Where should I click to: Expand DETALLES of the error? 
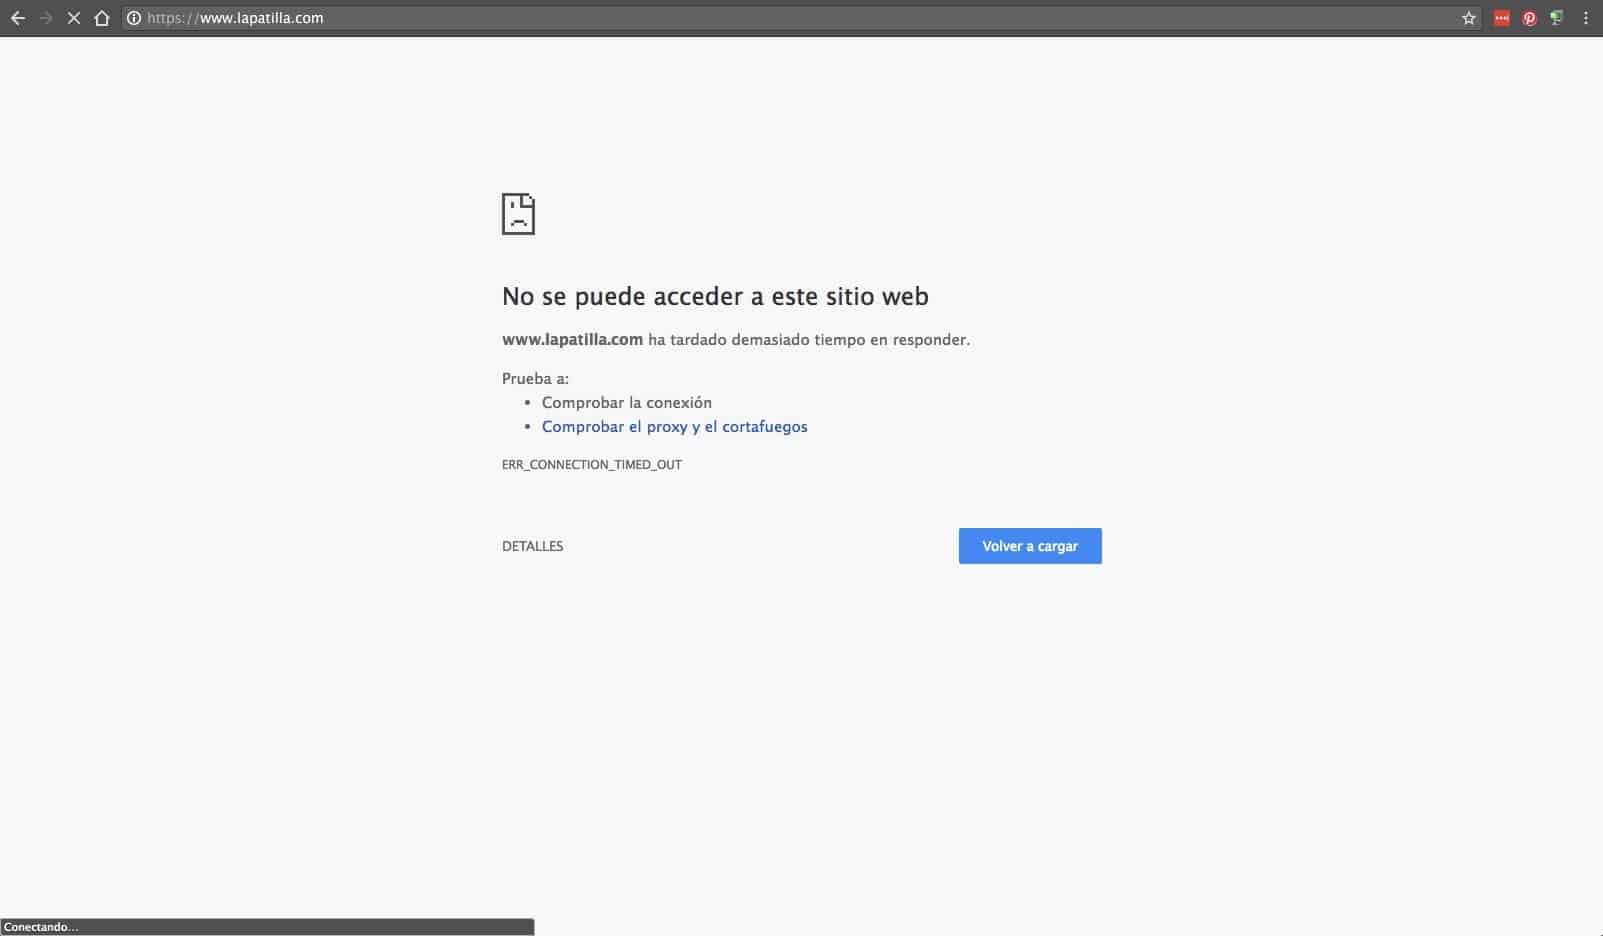coord(533,546)
